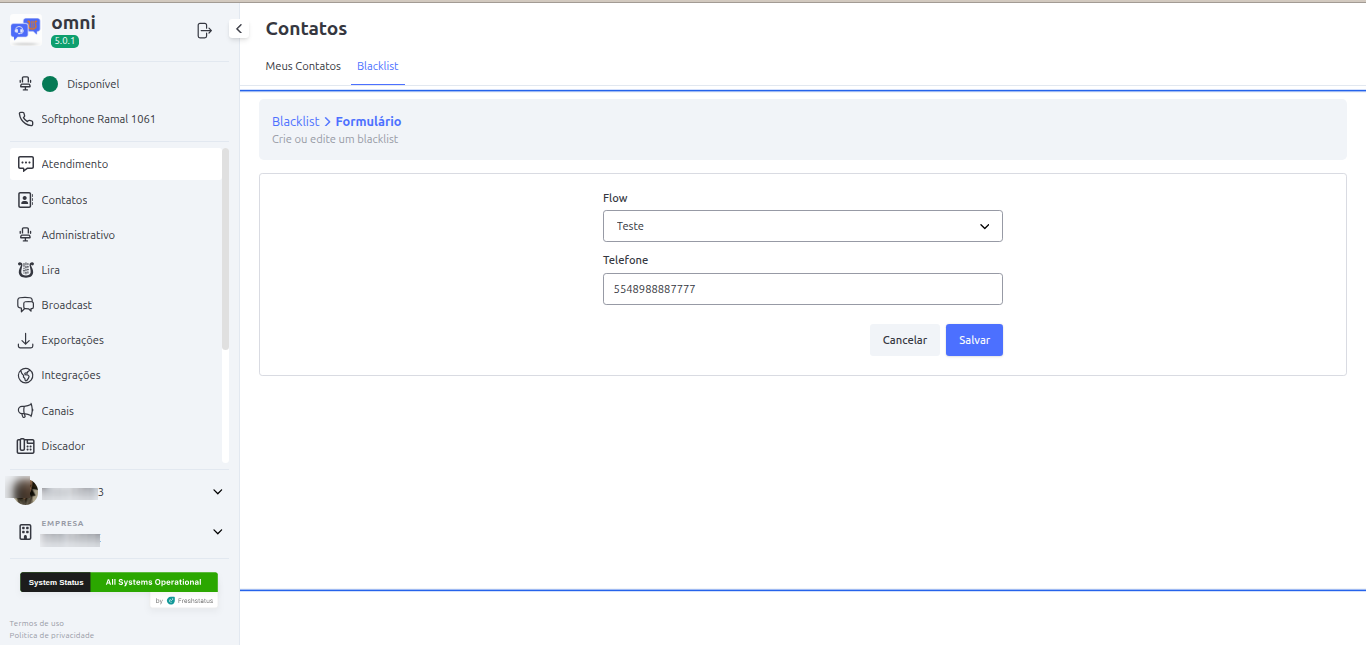
Task: Click the Broadcast icon in the sidebar
Action: coord(26,305)
